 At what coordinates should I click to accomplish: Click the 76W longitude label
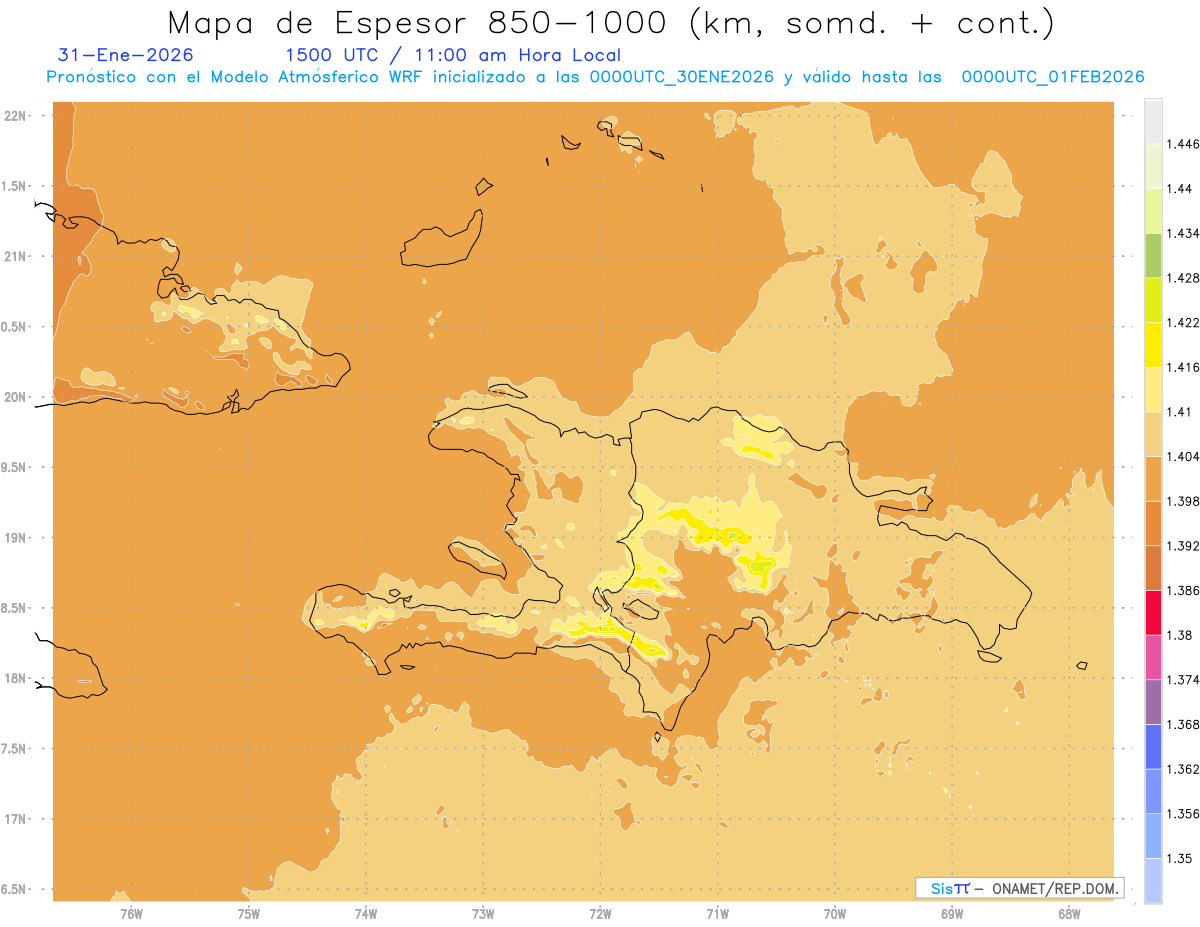tap(131, 914)
